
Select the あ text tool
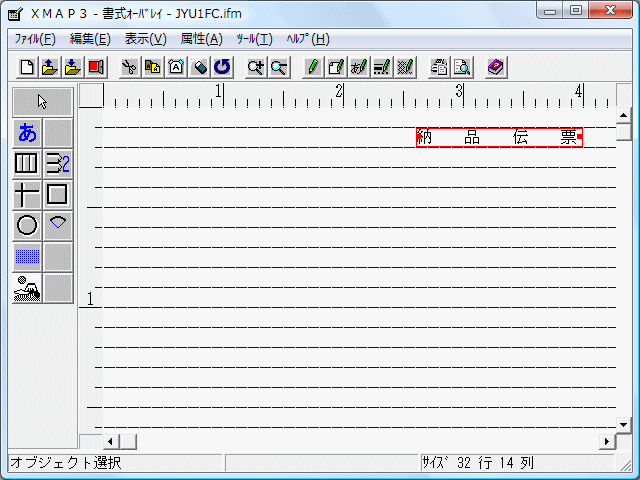tap(27, 133)
